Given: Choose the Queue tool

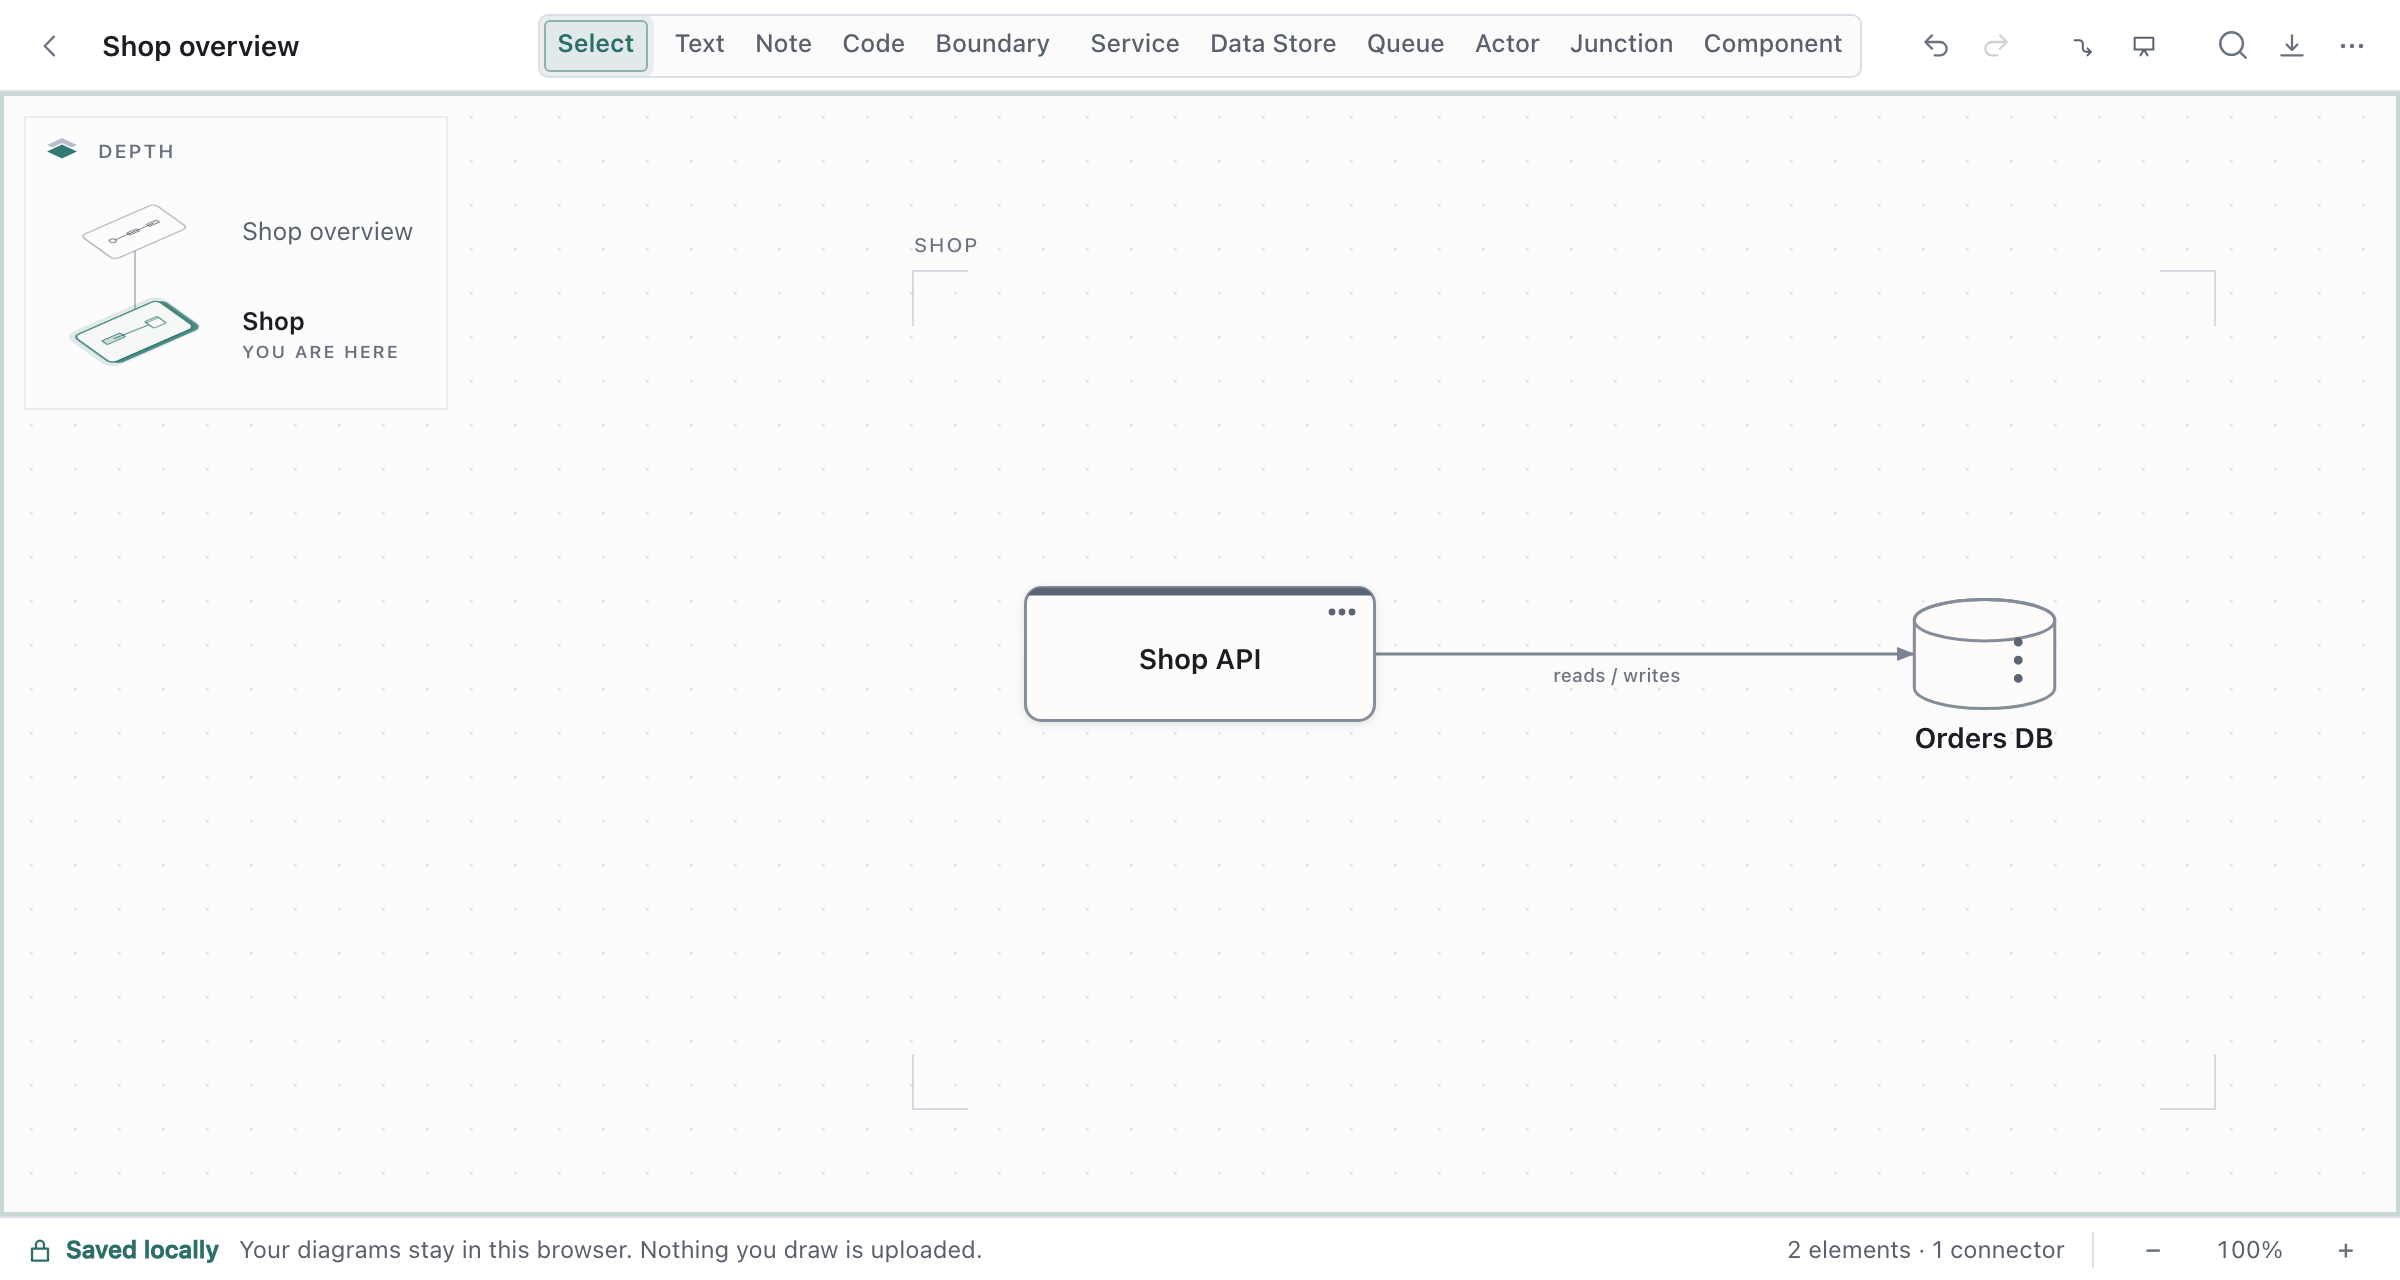Looking at the screenshot, I should (1405, 45).
